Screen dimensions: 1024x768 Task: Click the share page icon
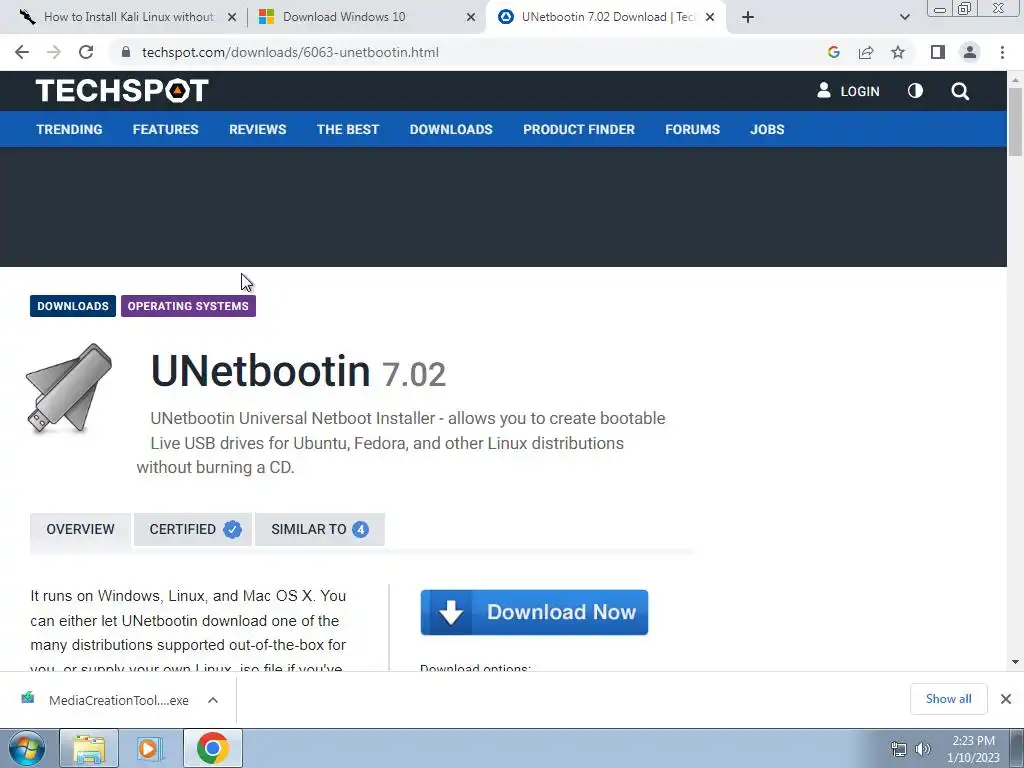click(866, 52)
